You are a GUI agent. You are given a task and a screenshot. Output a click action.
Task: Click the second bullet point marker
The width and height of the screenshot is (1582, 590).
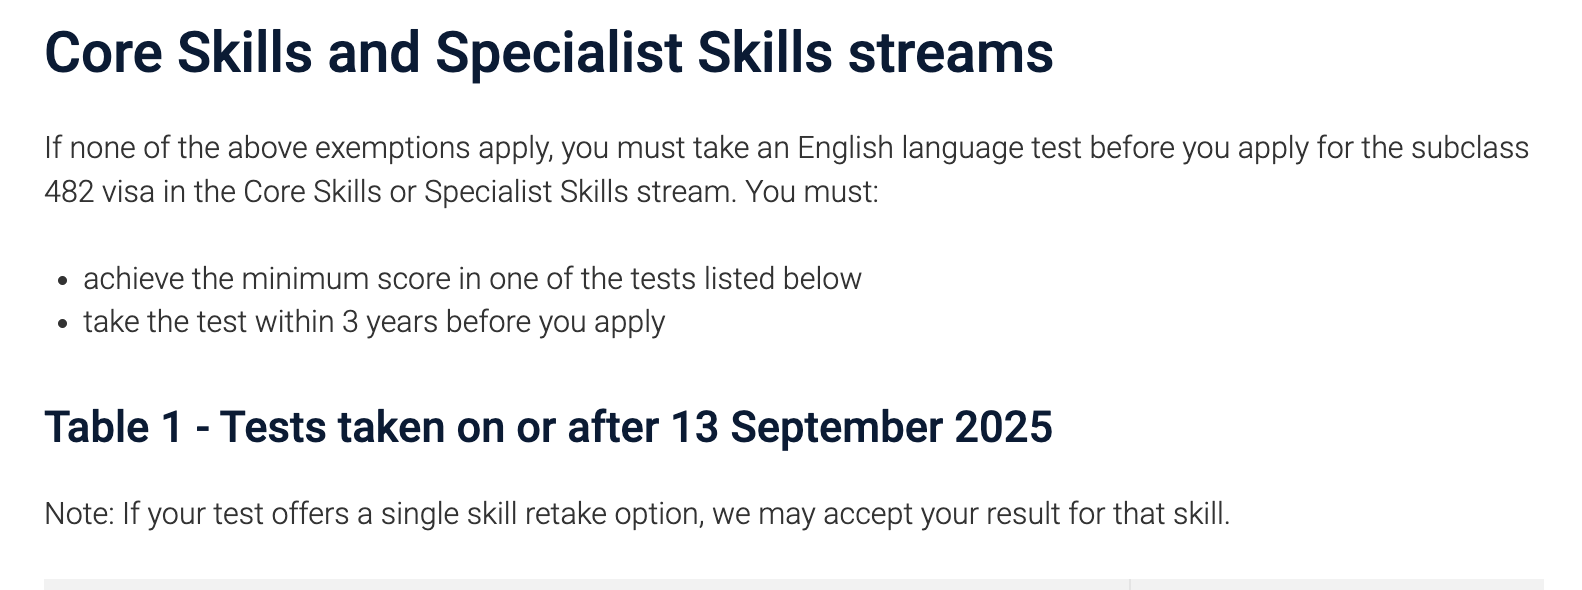63,324
